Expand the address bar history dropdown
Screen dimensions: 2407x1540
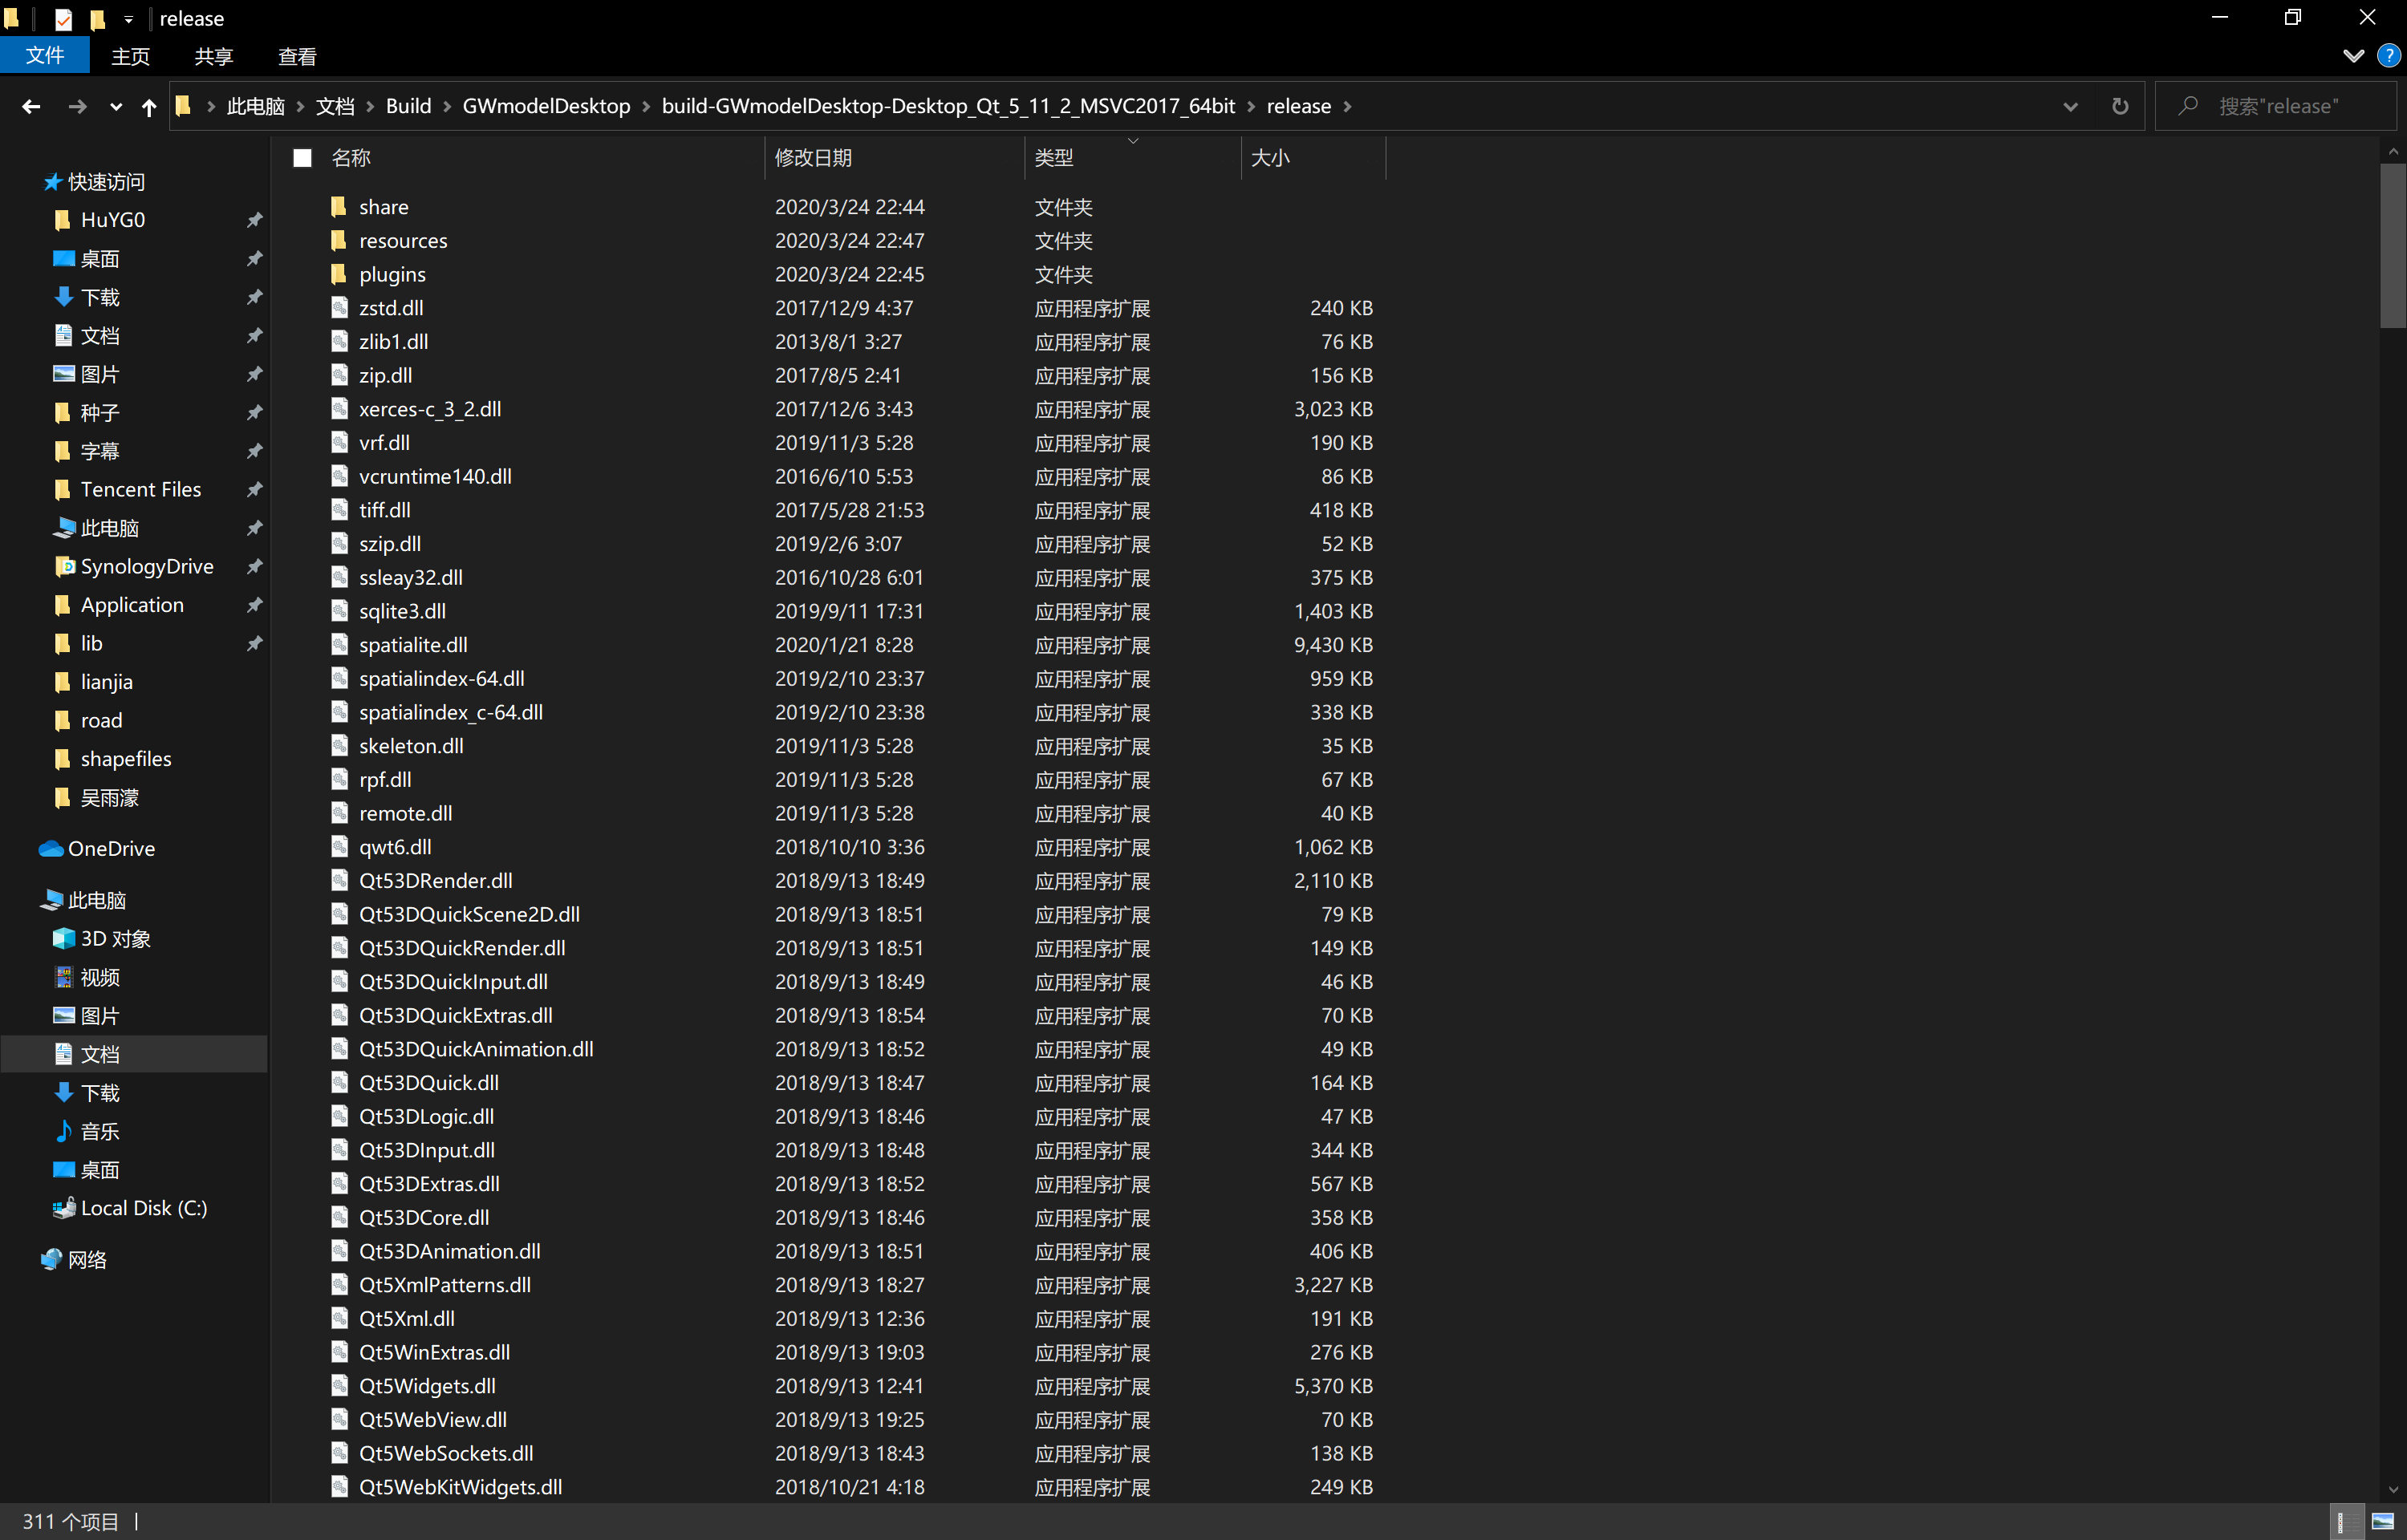[2070, 106]
